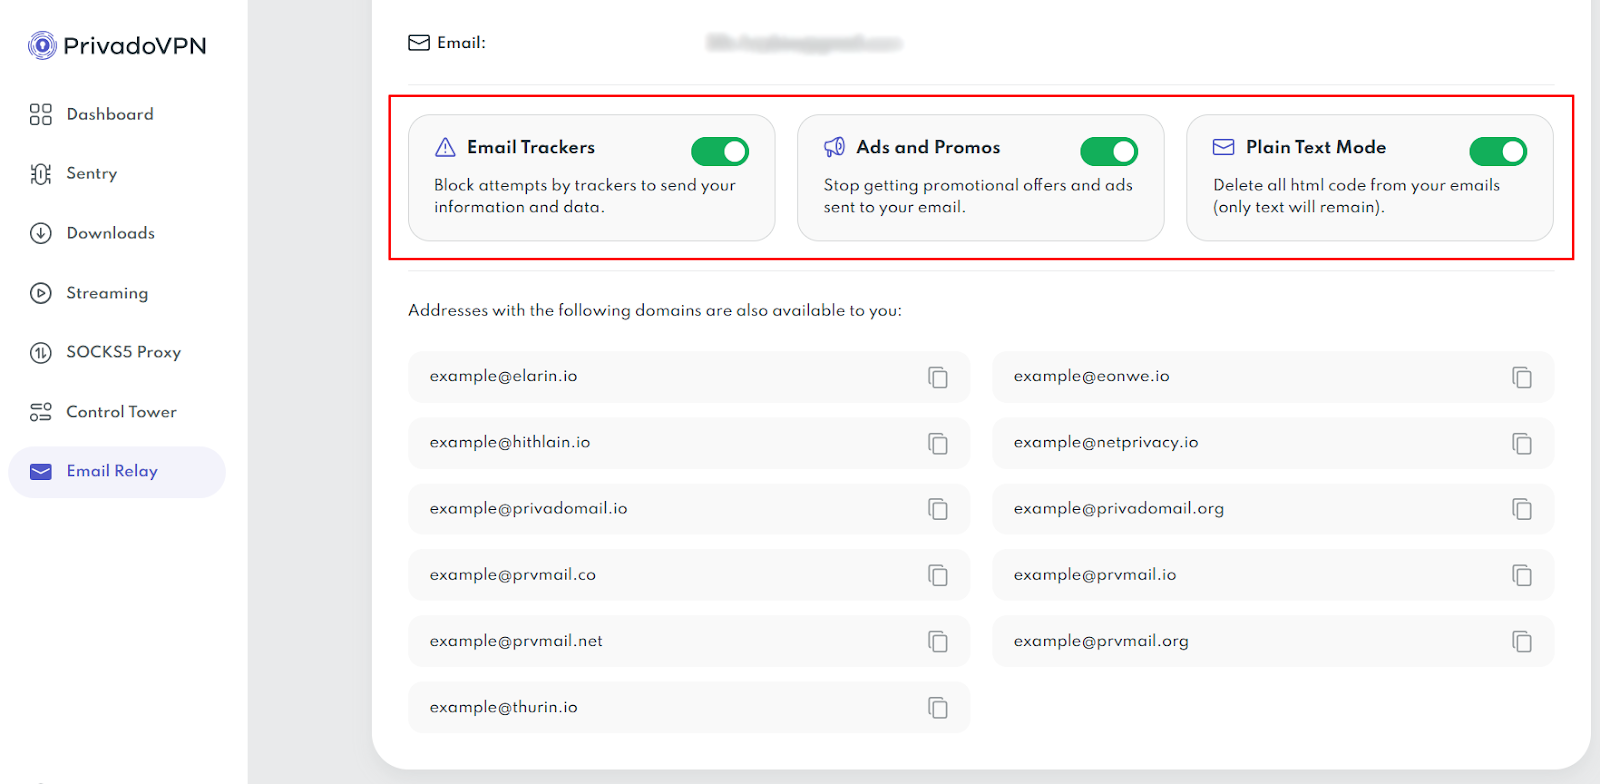This screenshot has width=1600, height=784.
Task: Turn off Ads and Promos blocking
Action: 1109,151
